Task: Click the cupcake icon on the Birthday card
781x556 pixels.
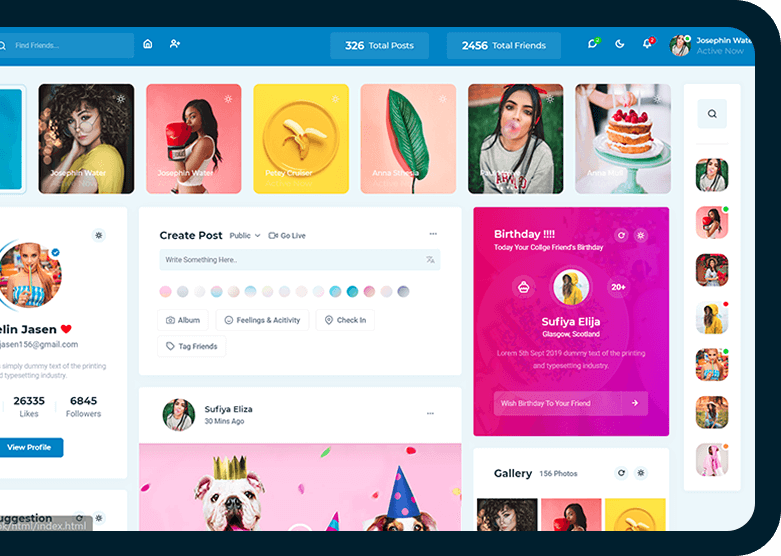Action: point(523,287)
